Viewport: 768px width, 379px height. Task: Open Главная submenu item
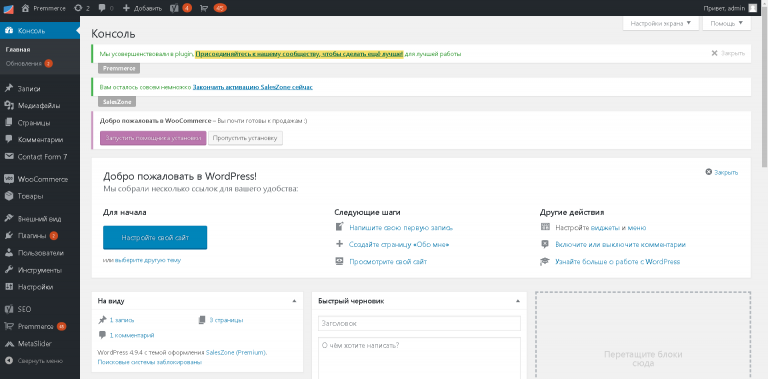coord(18,49)
